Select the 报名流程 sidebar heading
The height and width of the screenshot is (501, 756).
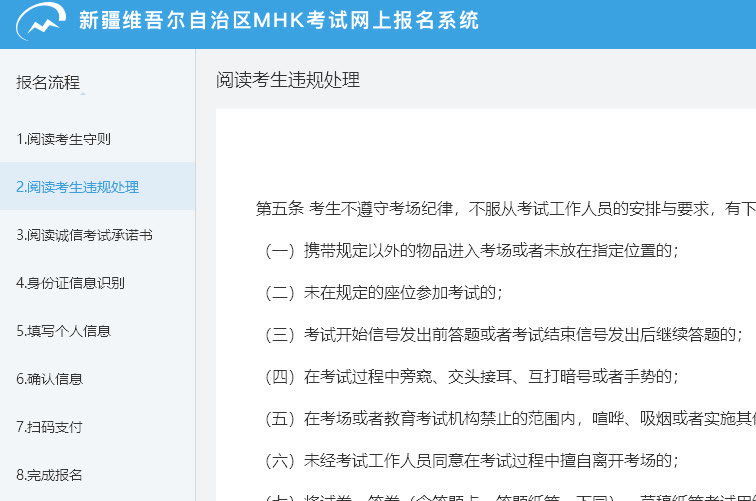48,83
